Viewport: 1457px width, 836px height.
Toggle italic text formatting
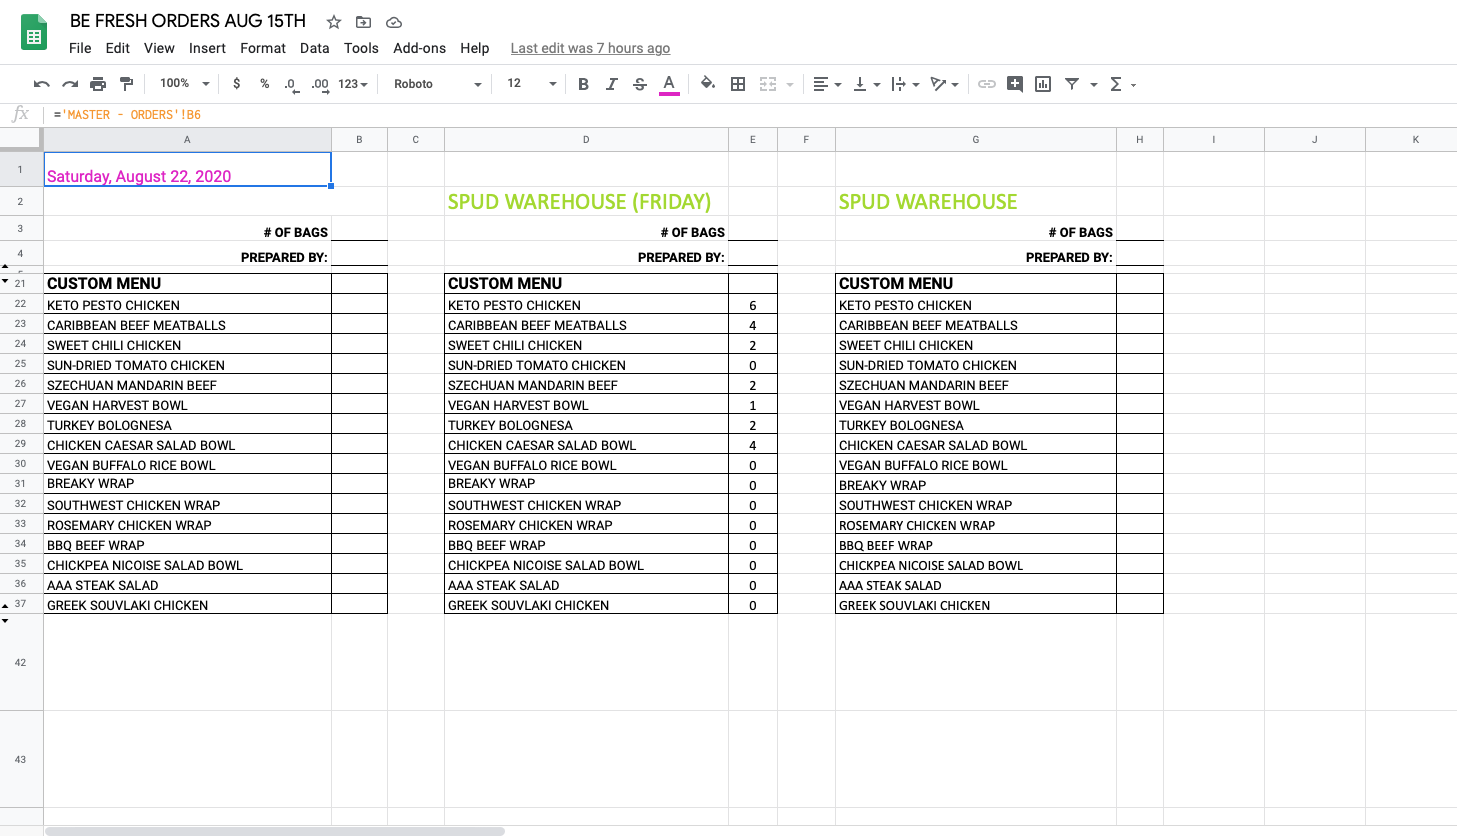tap(611, 84)
